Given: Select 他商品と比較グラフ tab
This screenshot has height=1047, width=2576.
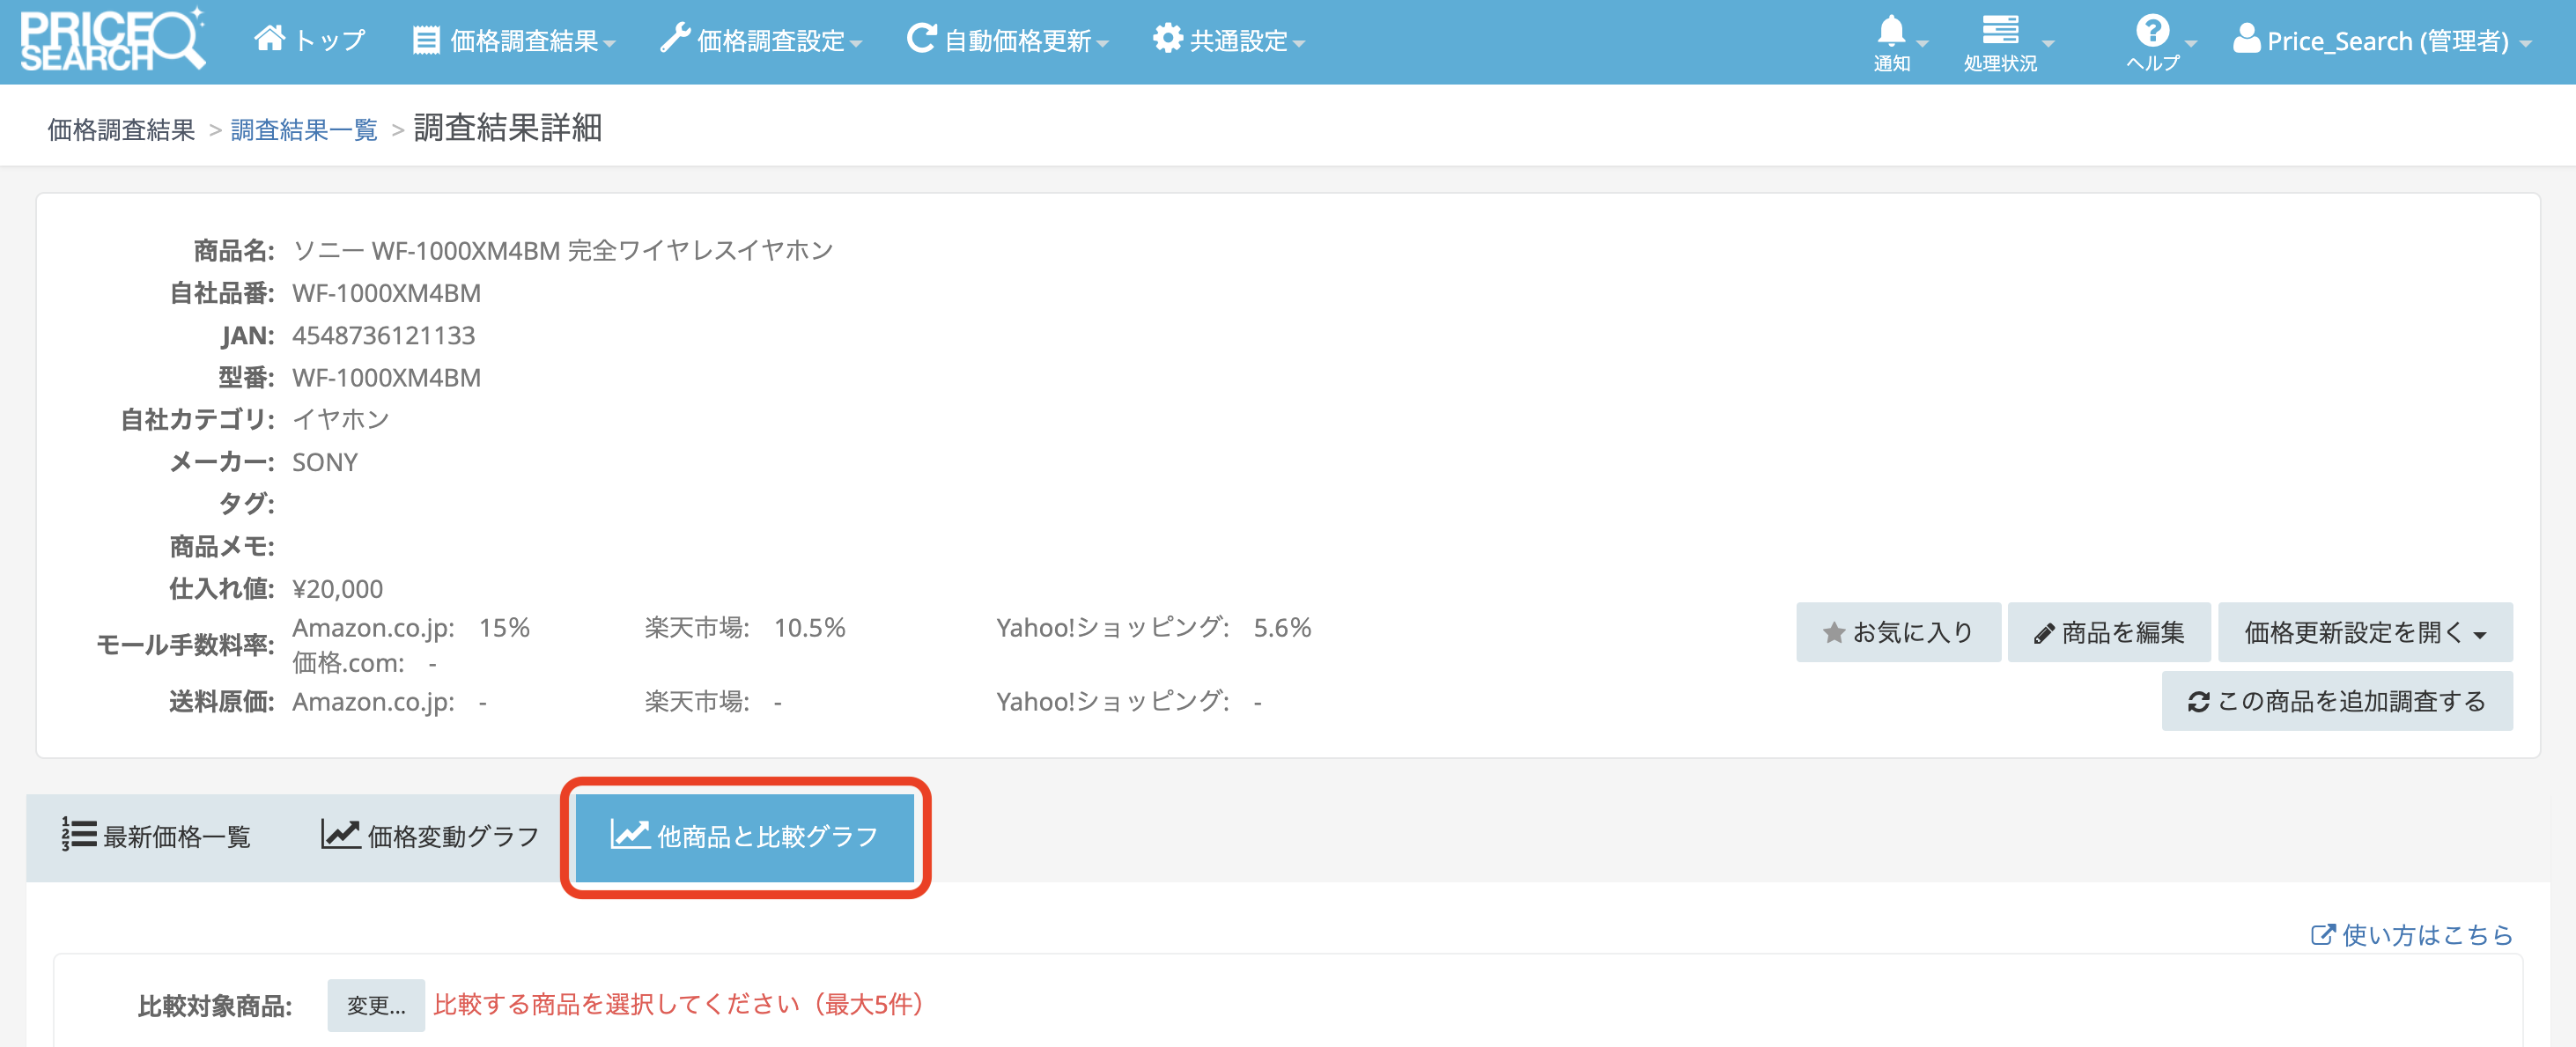Looking at the screenshot, I should [x=745, y=836].
